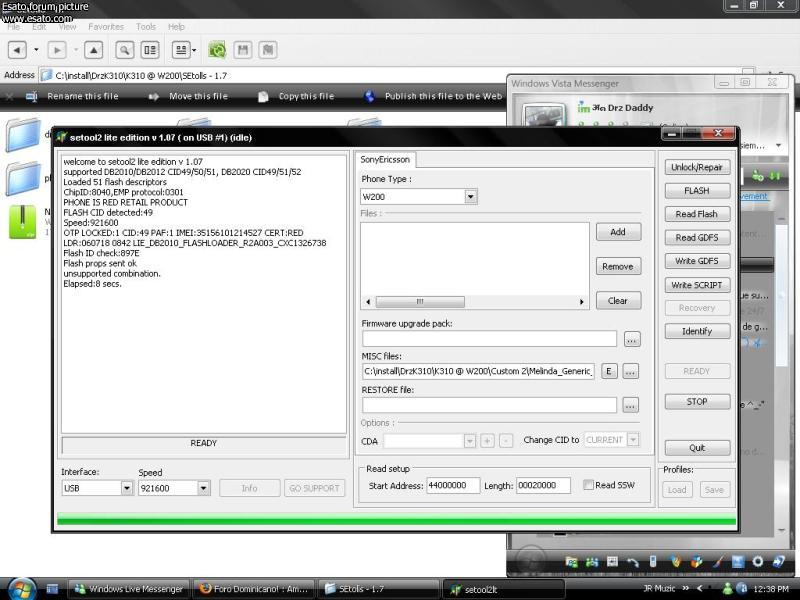Select the SonyEricsson tab
The width and height of the screenshot is (800, 600).
(385, 159)
